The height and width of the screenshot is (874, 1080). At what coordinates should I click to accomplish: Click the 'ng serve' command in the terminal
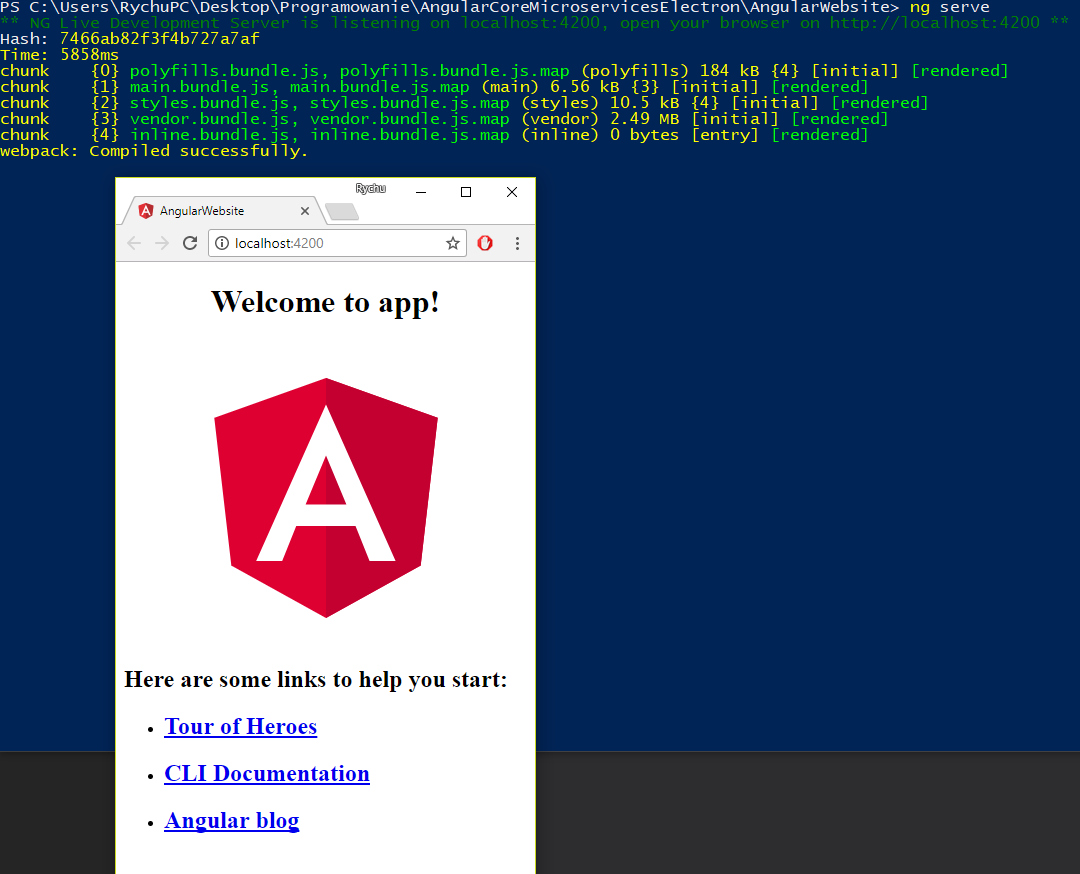pos(949,7)
